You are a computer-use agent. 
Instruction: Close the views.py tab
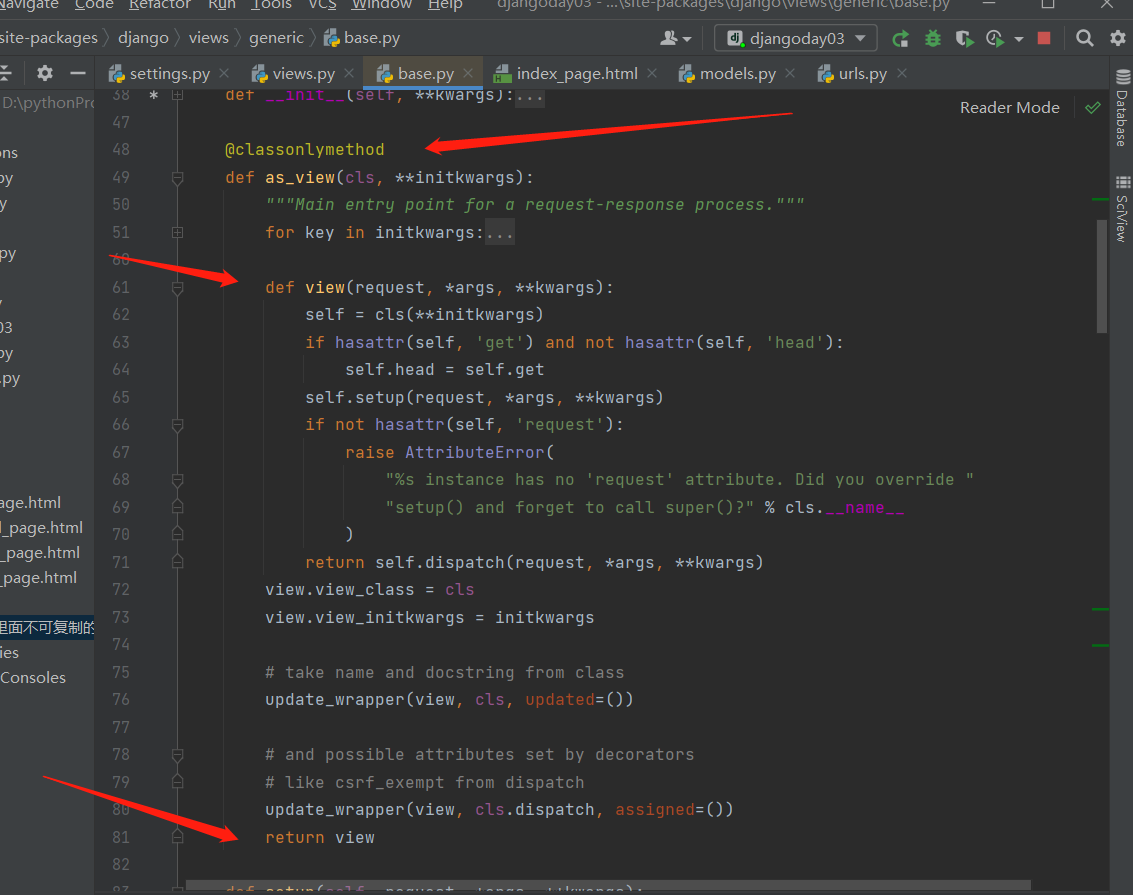pos(349,73)
